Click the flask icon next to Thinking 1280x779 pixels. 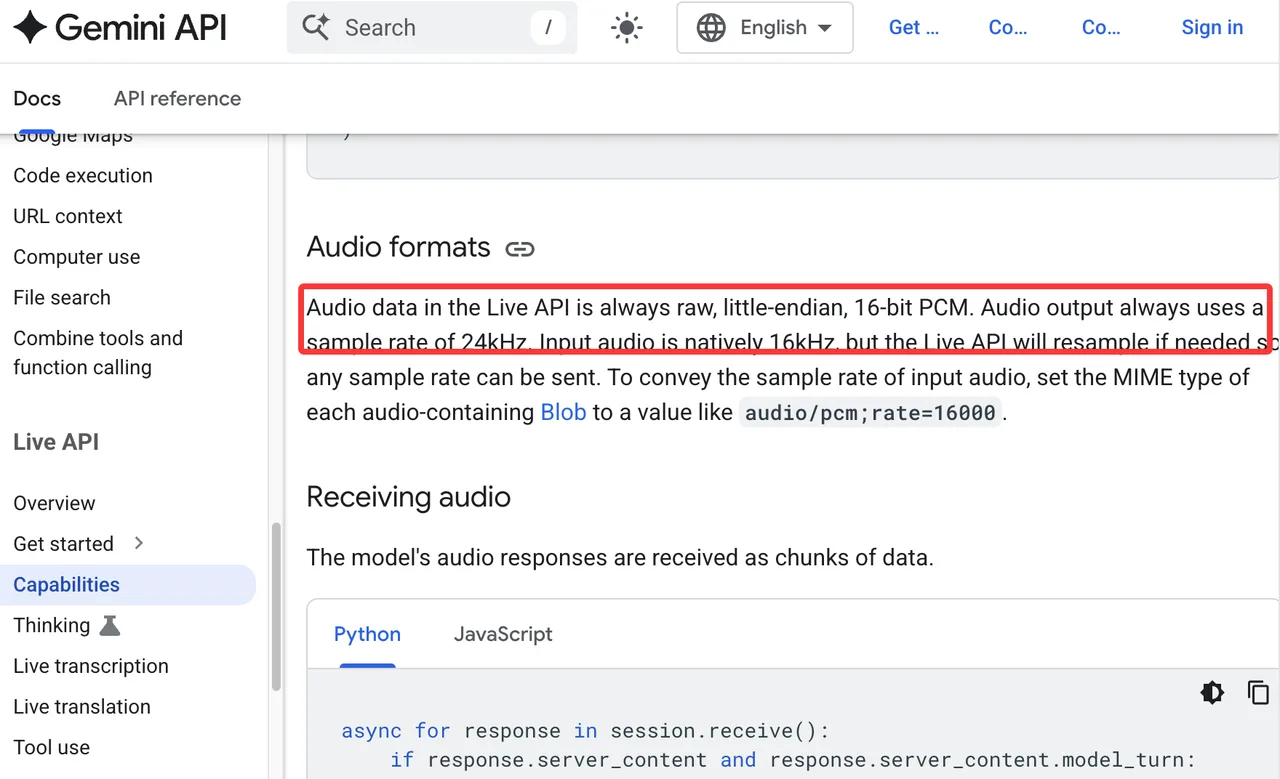(110, 626)
